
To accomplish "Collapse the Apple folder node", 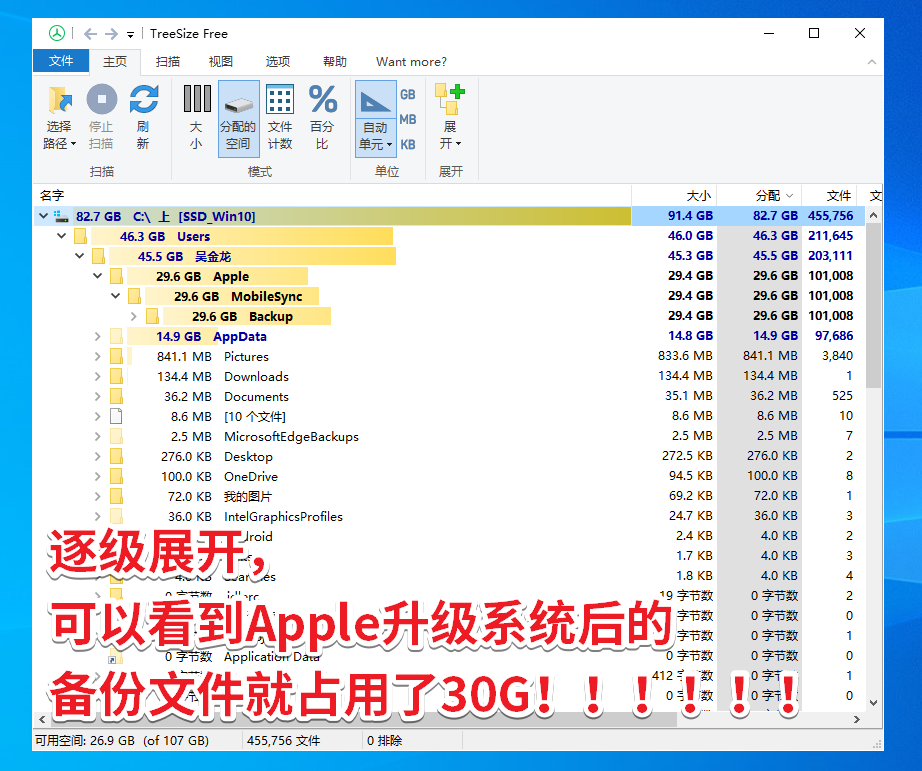I will 98,276.
